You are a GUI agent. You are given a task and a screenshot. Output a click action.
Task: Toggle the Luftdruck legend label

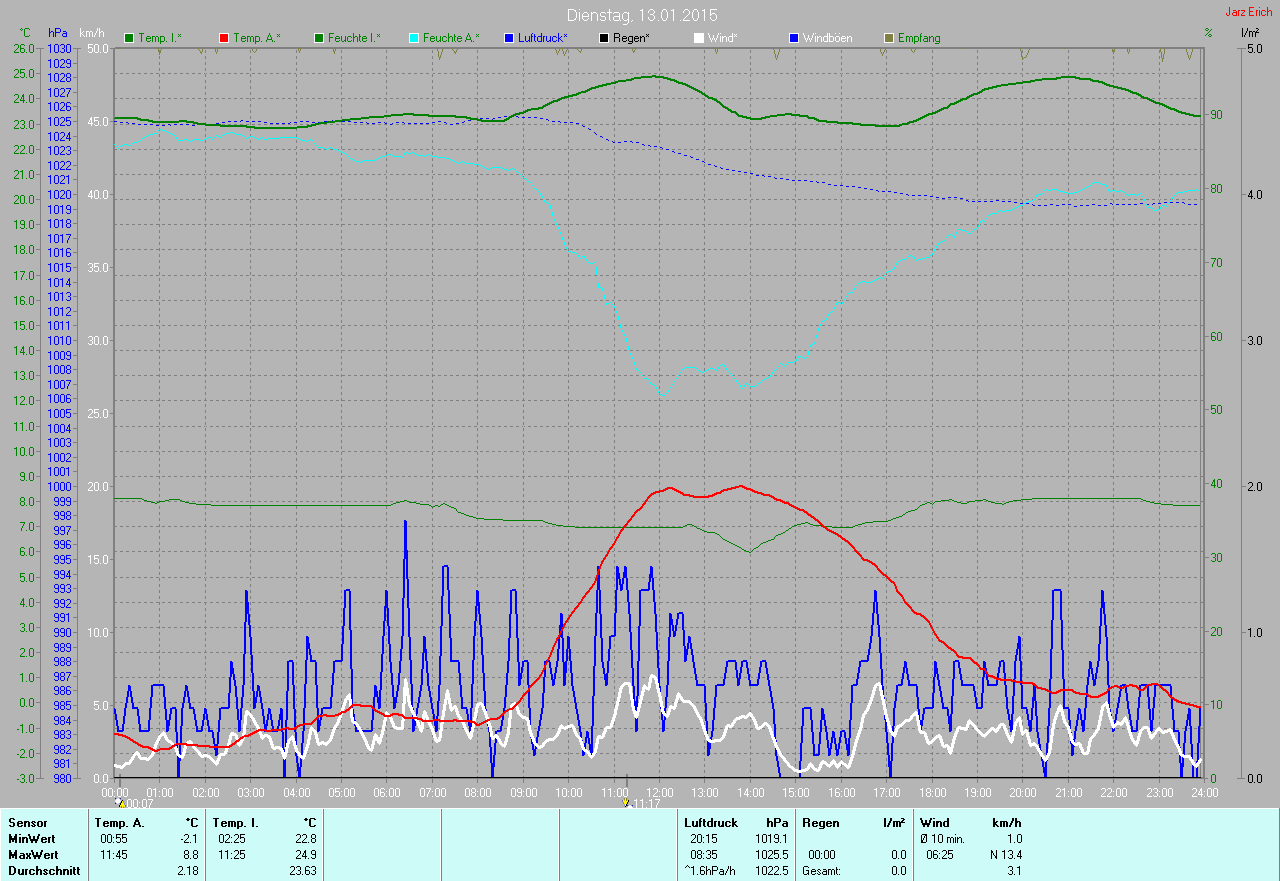[x=542, y=38]
